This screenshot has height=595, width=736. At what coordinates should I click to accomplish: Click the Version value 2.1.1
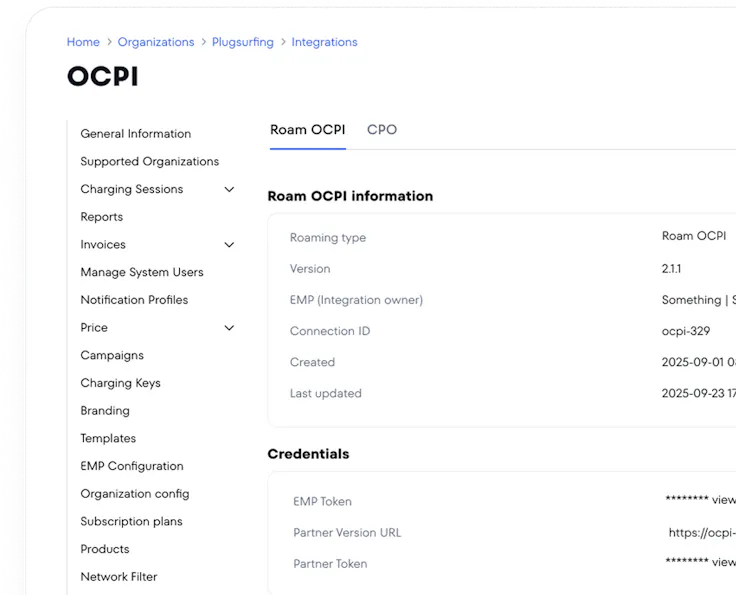671,269
